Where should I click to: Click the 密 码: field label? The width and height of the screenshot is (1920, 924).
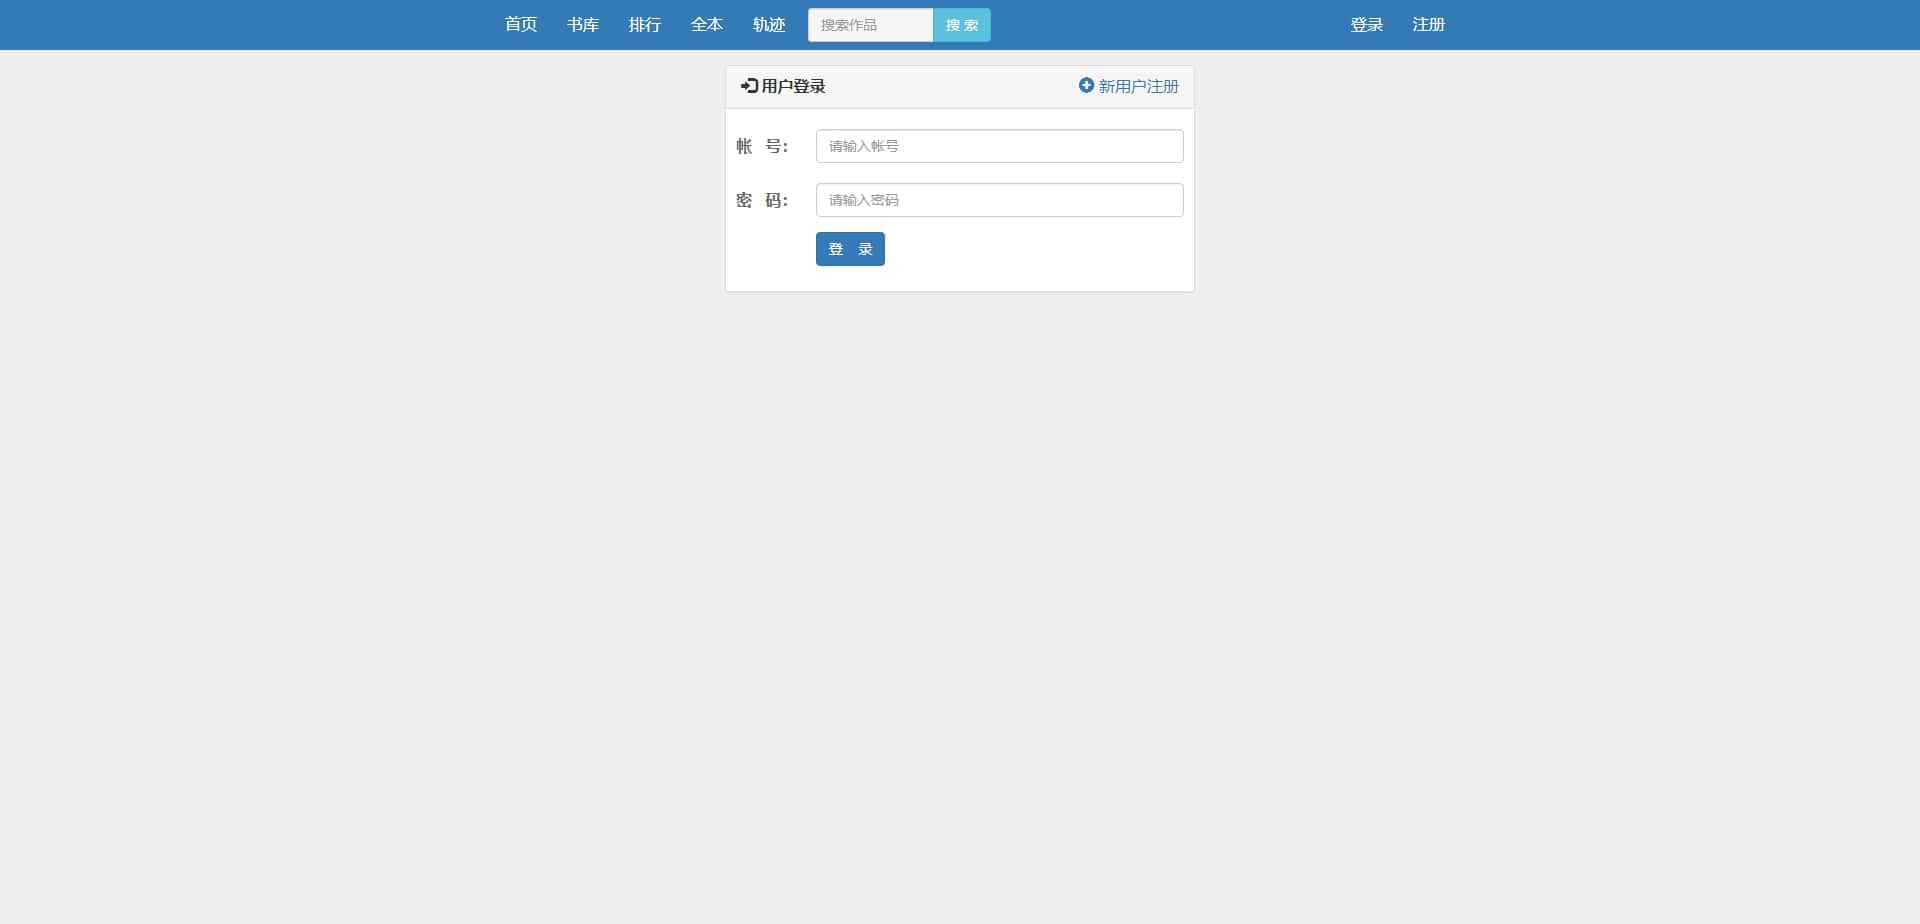click(x=762, y=200)
